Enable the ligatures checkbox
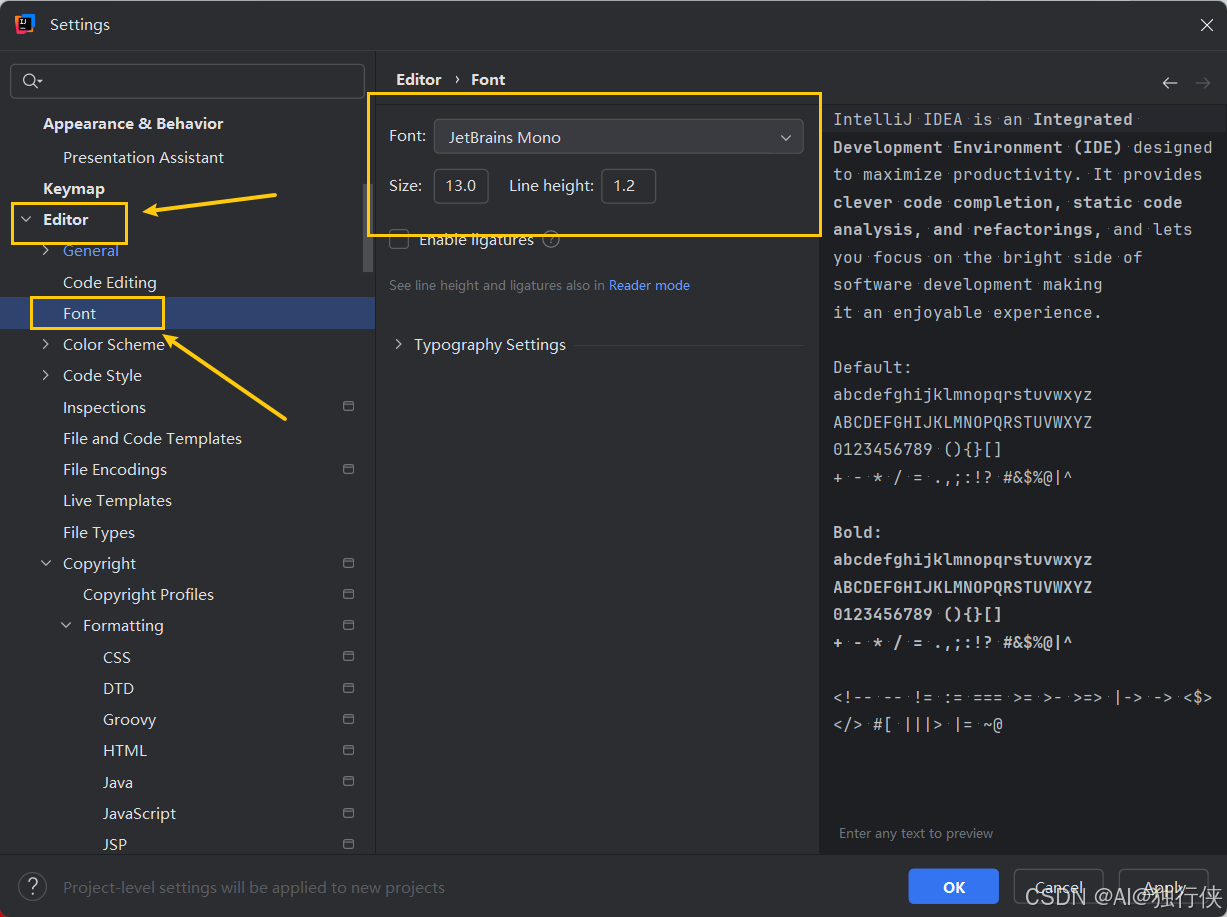Screen dimensions: 1227x917 pos(399,240)
